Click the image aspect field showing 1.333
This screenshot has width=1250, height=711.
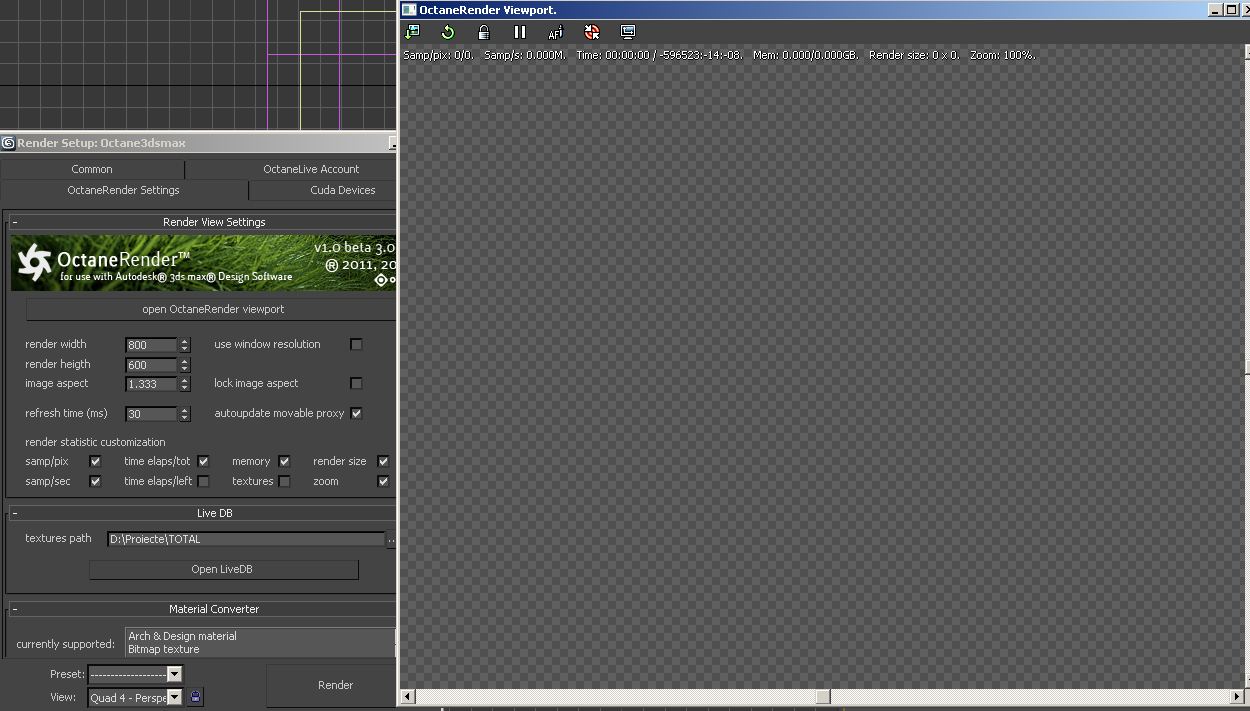[152, 384]
